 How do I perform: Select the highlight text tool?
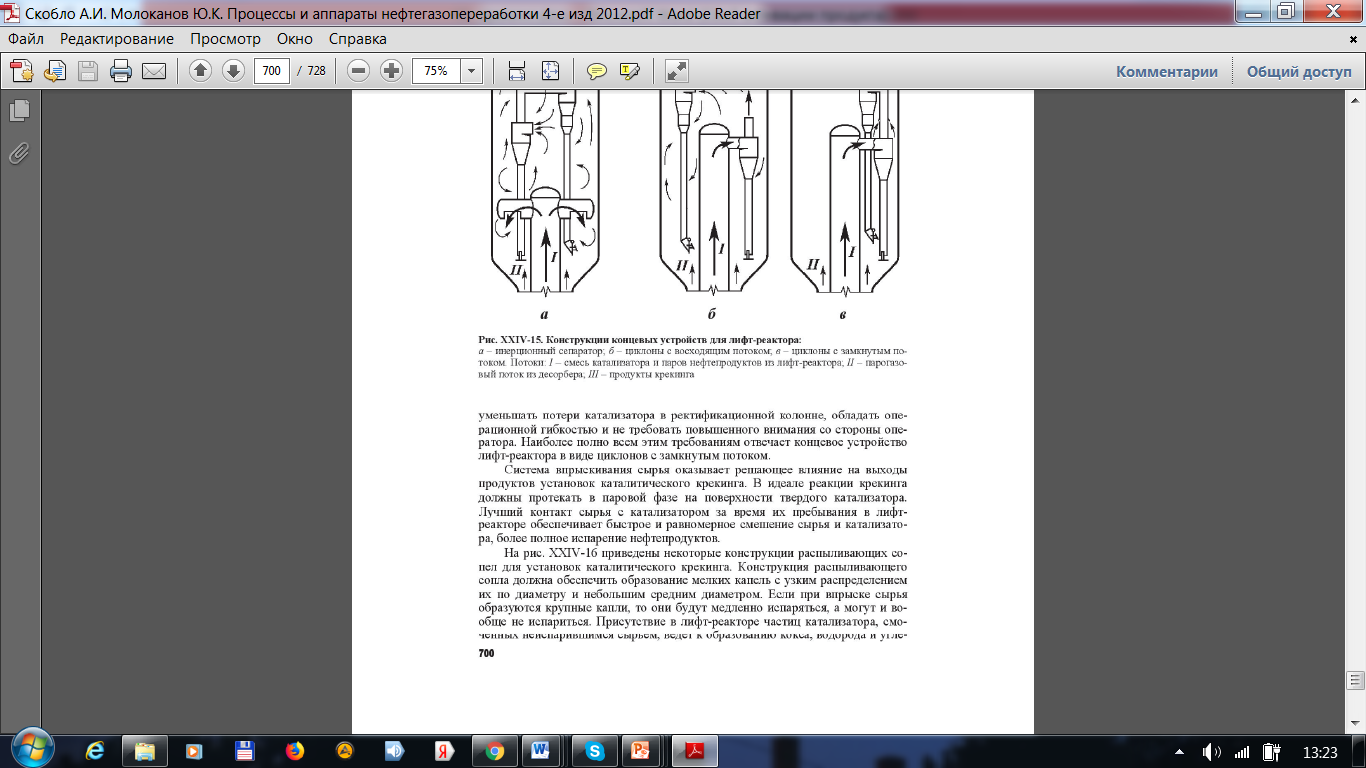point(629,71)
